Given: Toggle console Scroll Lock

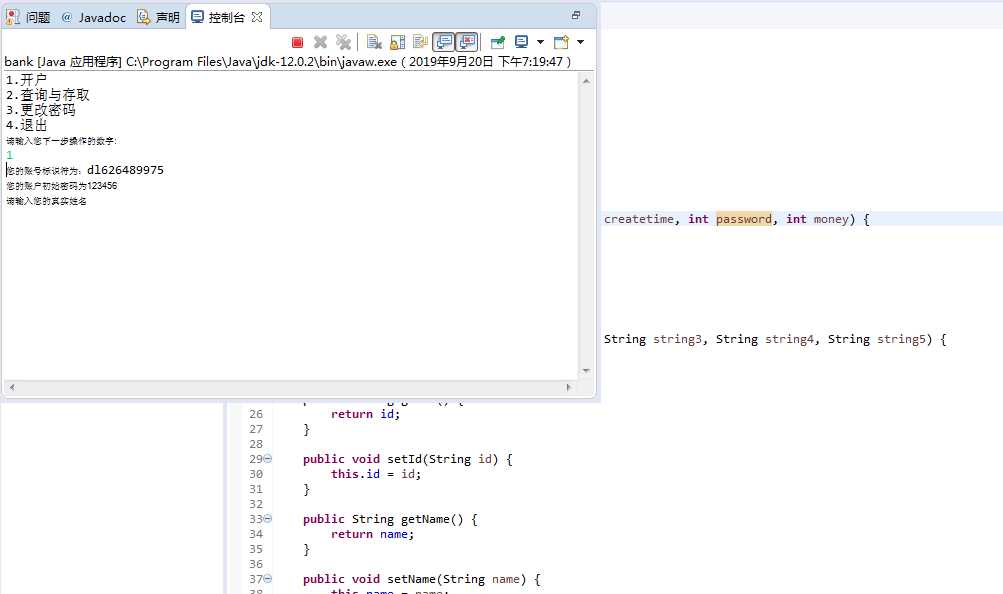Looking at the screenshot, I should [397, 42].
